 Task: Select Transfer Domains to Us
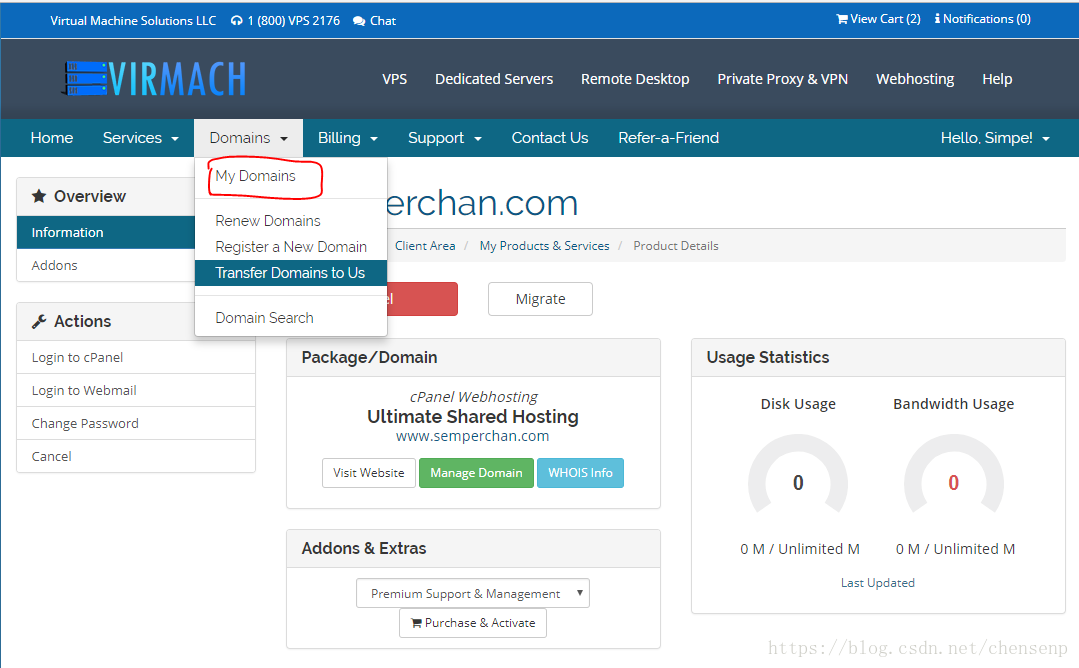[x=290, y=273]
